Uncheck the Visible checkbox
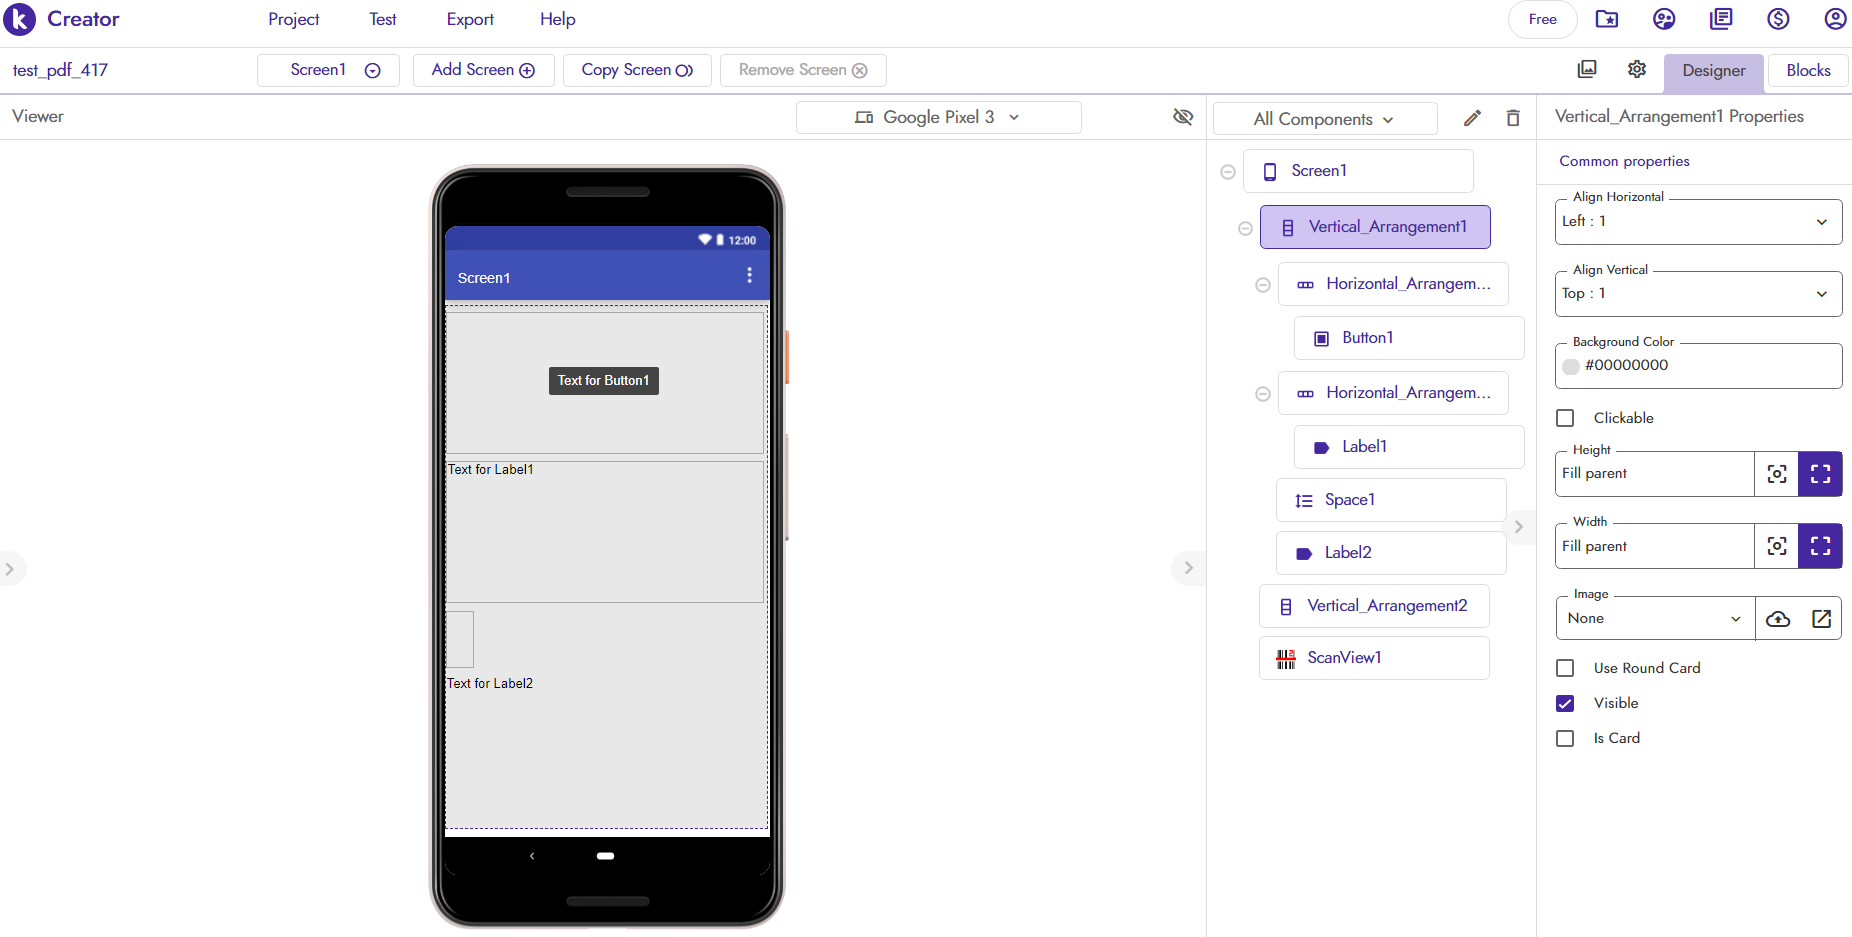The height and width of the screenshot is (937, 1852). (1566, 703)
